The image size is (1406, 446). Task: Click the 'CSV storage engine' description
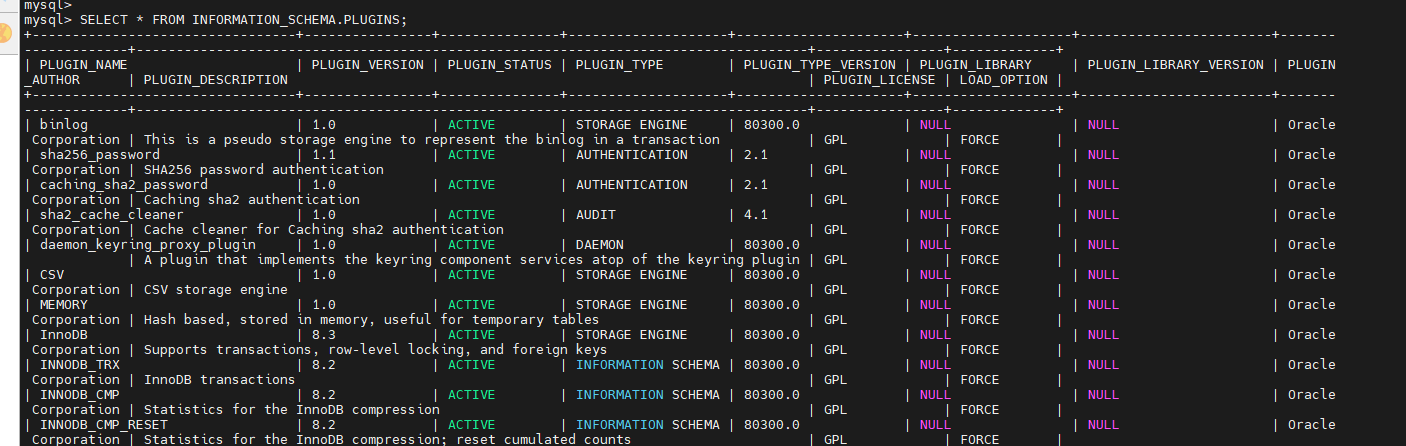(216, 290)
